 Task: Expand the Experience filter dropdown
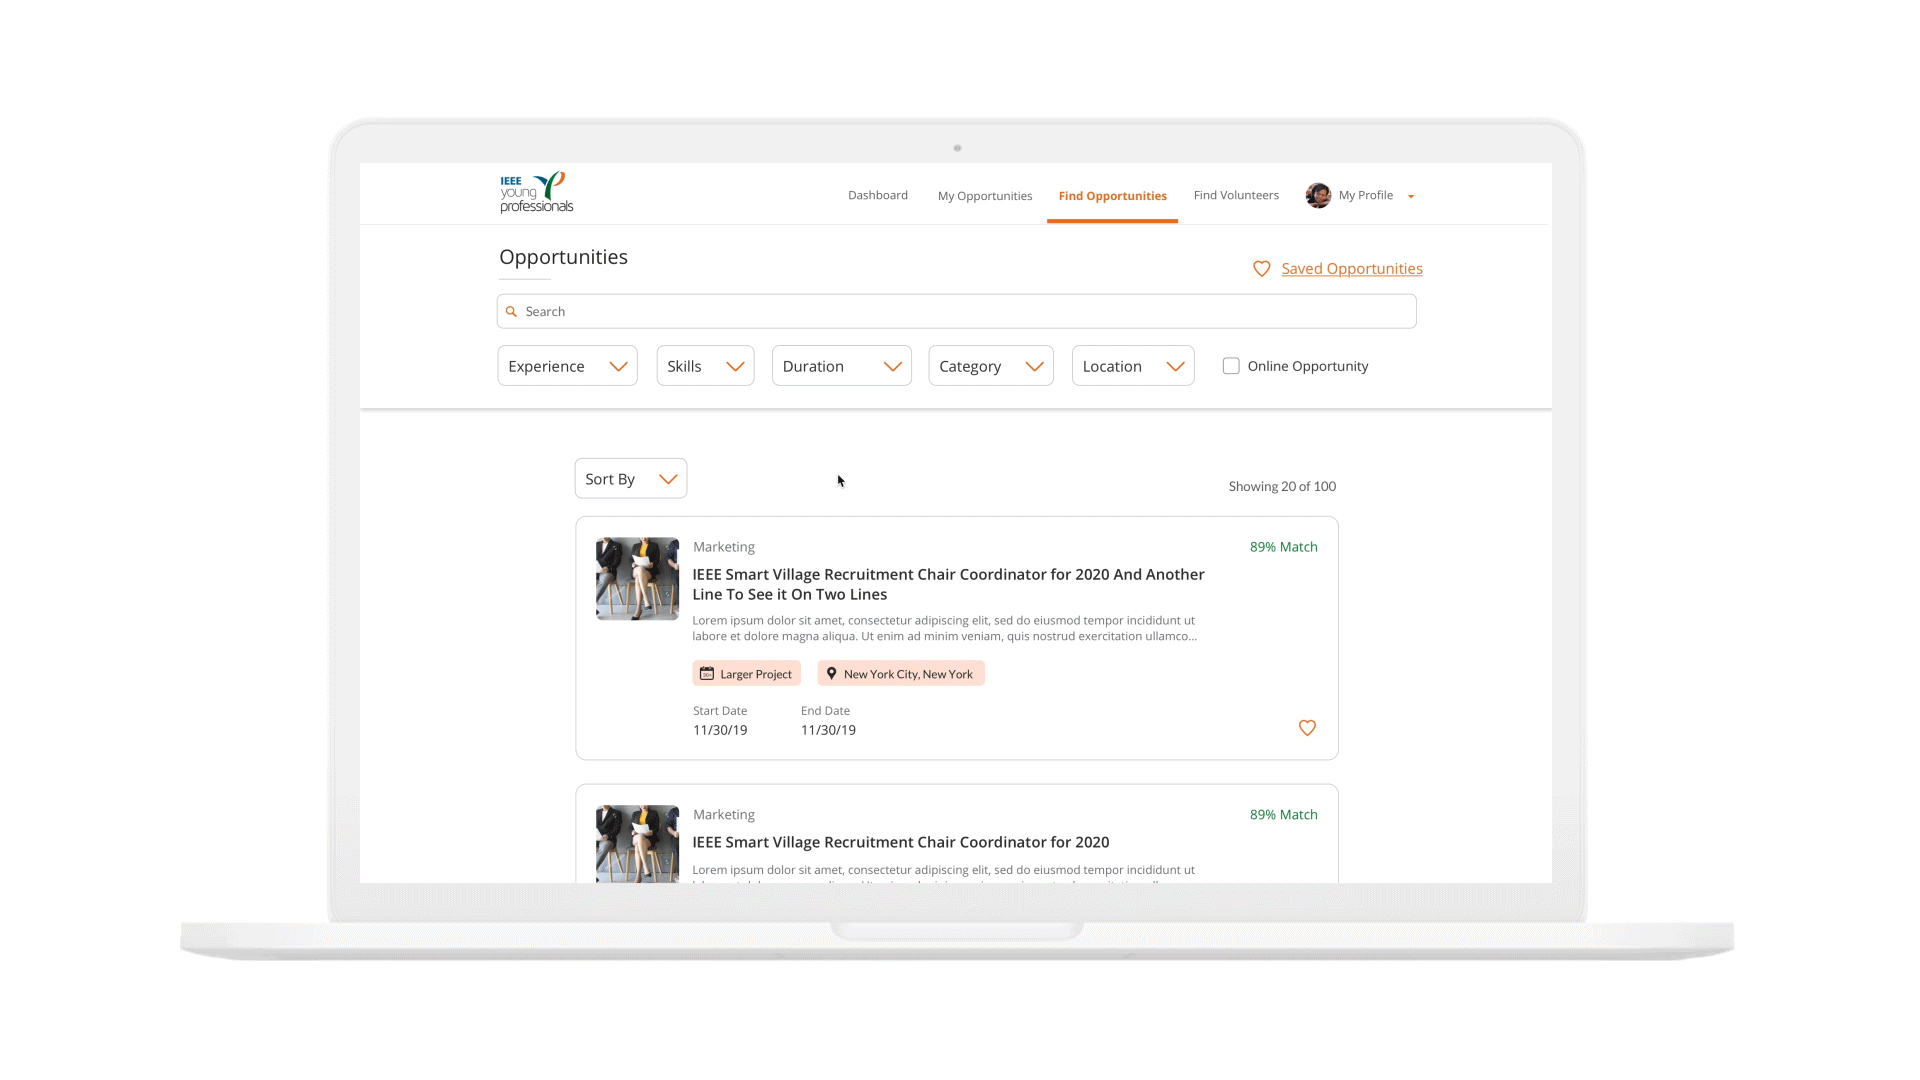567,366
